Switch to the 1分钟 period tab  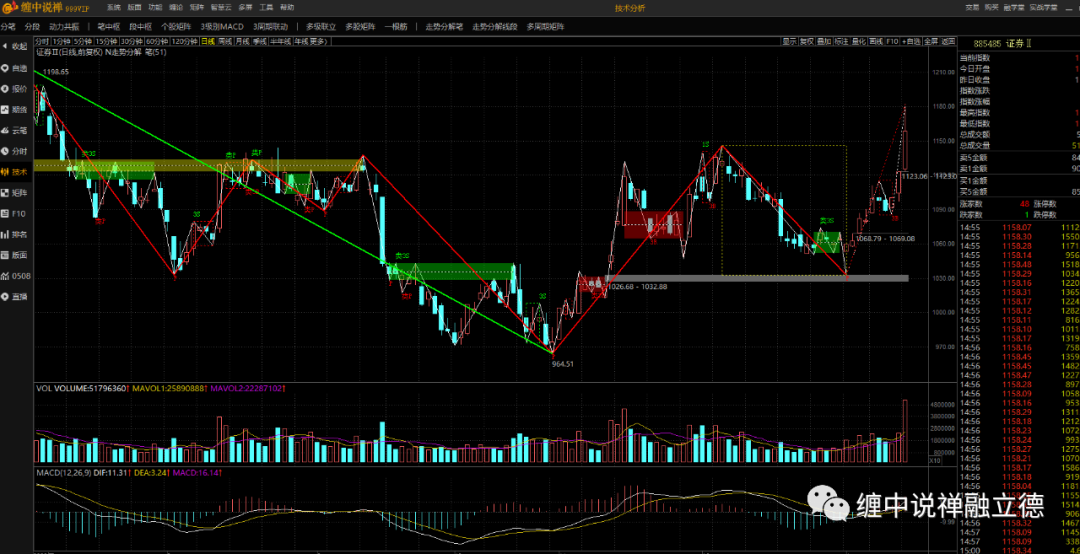[x=61, y=41]
